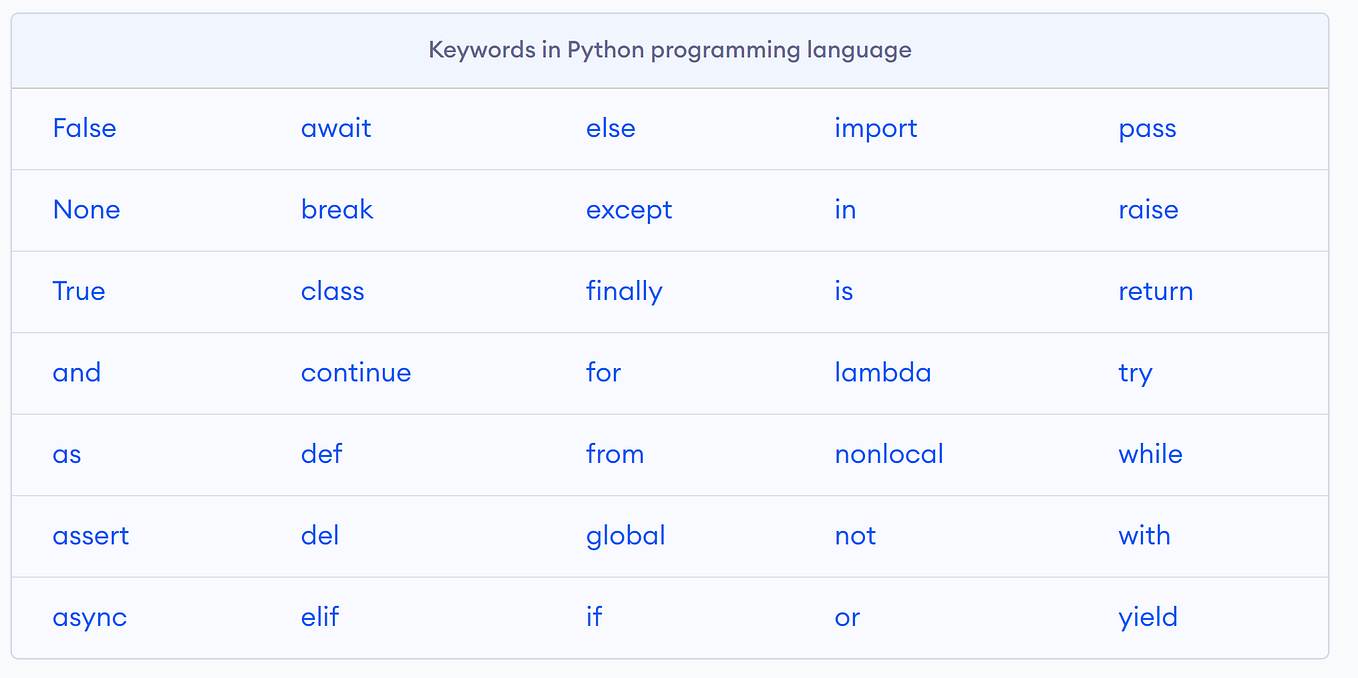Viewport: 1358px width, 678px height.
Task: Open the elif keyword link
Action: click(x=319, y=617)
